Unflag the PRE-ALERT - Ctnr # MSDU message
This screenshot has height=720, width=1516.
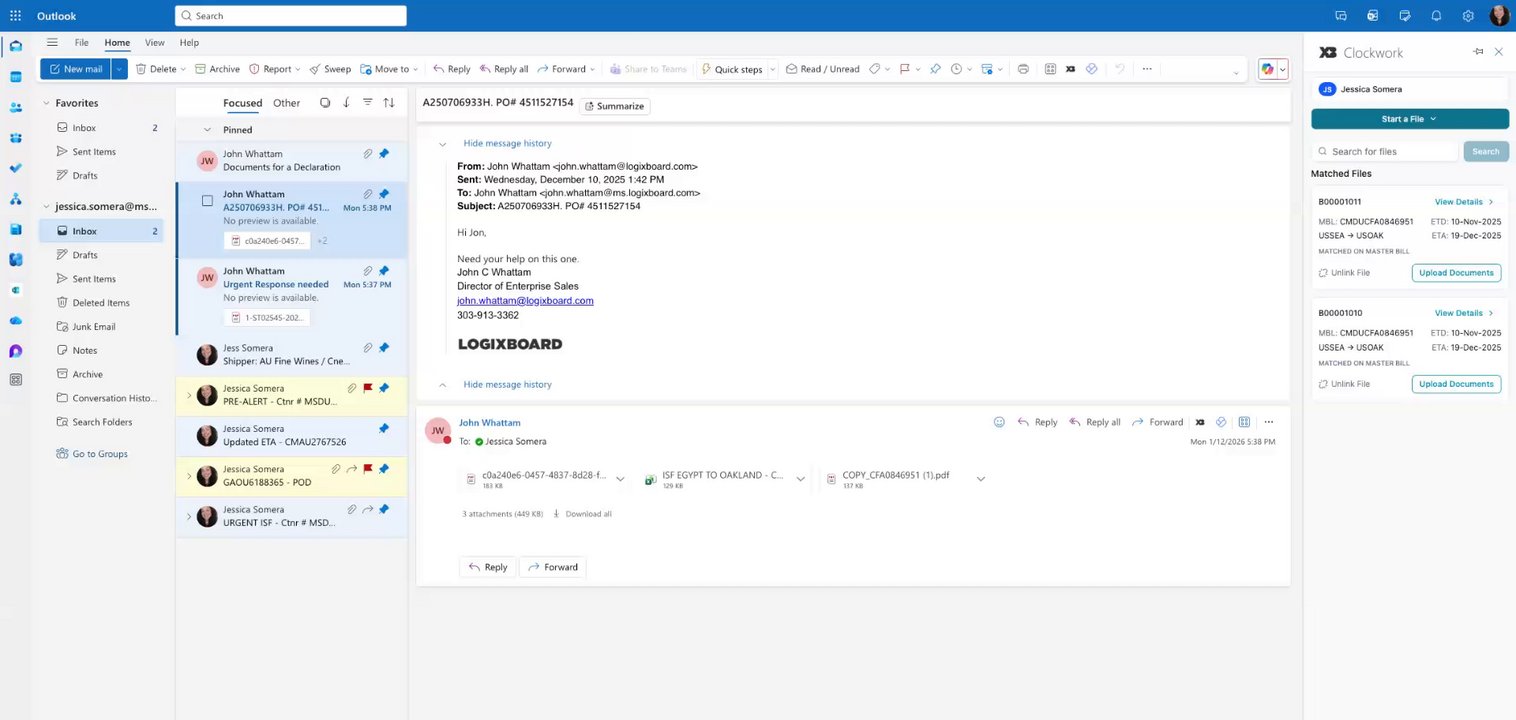[x=368, y=388]
